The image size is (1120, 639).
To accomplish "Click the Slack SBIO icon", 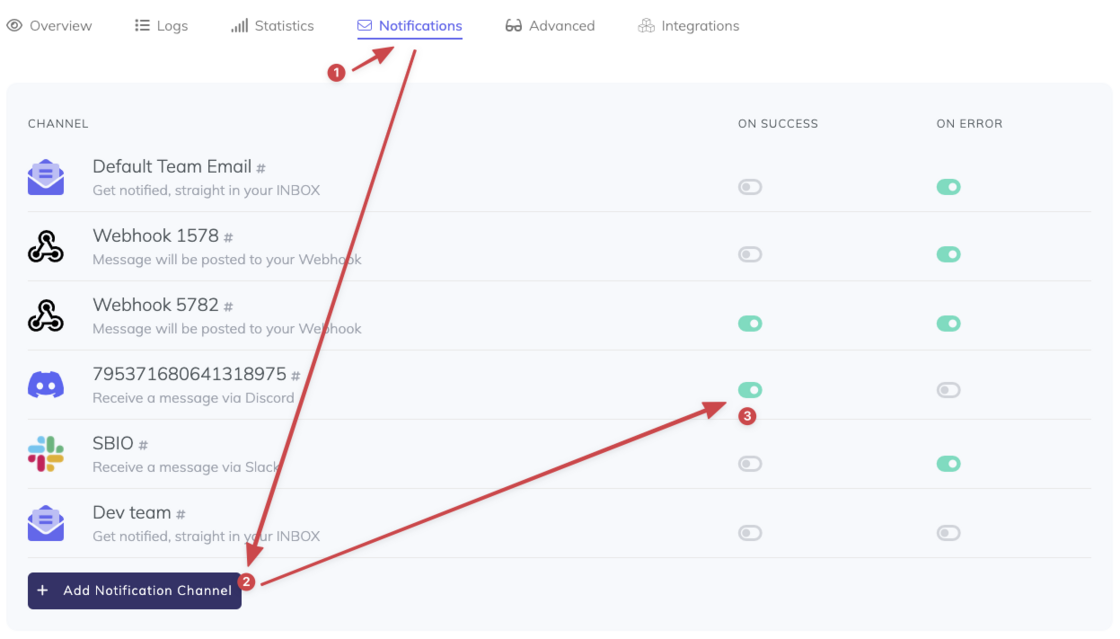I will [x=46, y=454].
